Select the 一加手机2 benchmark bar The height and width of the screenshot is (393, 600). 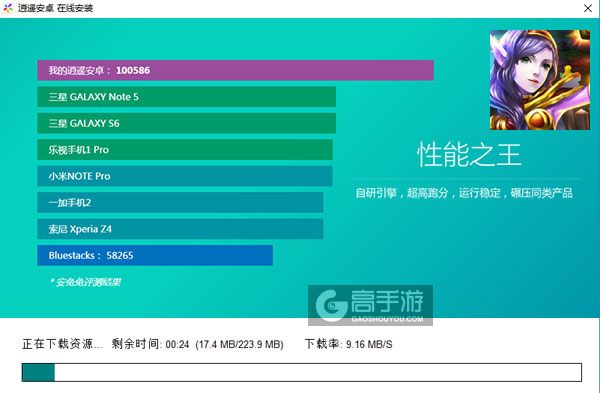click(x=180, y=202)
